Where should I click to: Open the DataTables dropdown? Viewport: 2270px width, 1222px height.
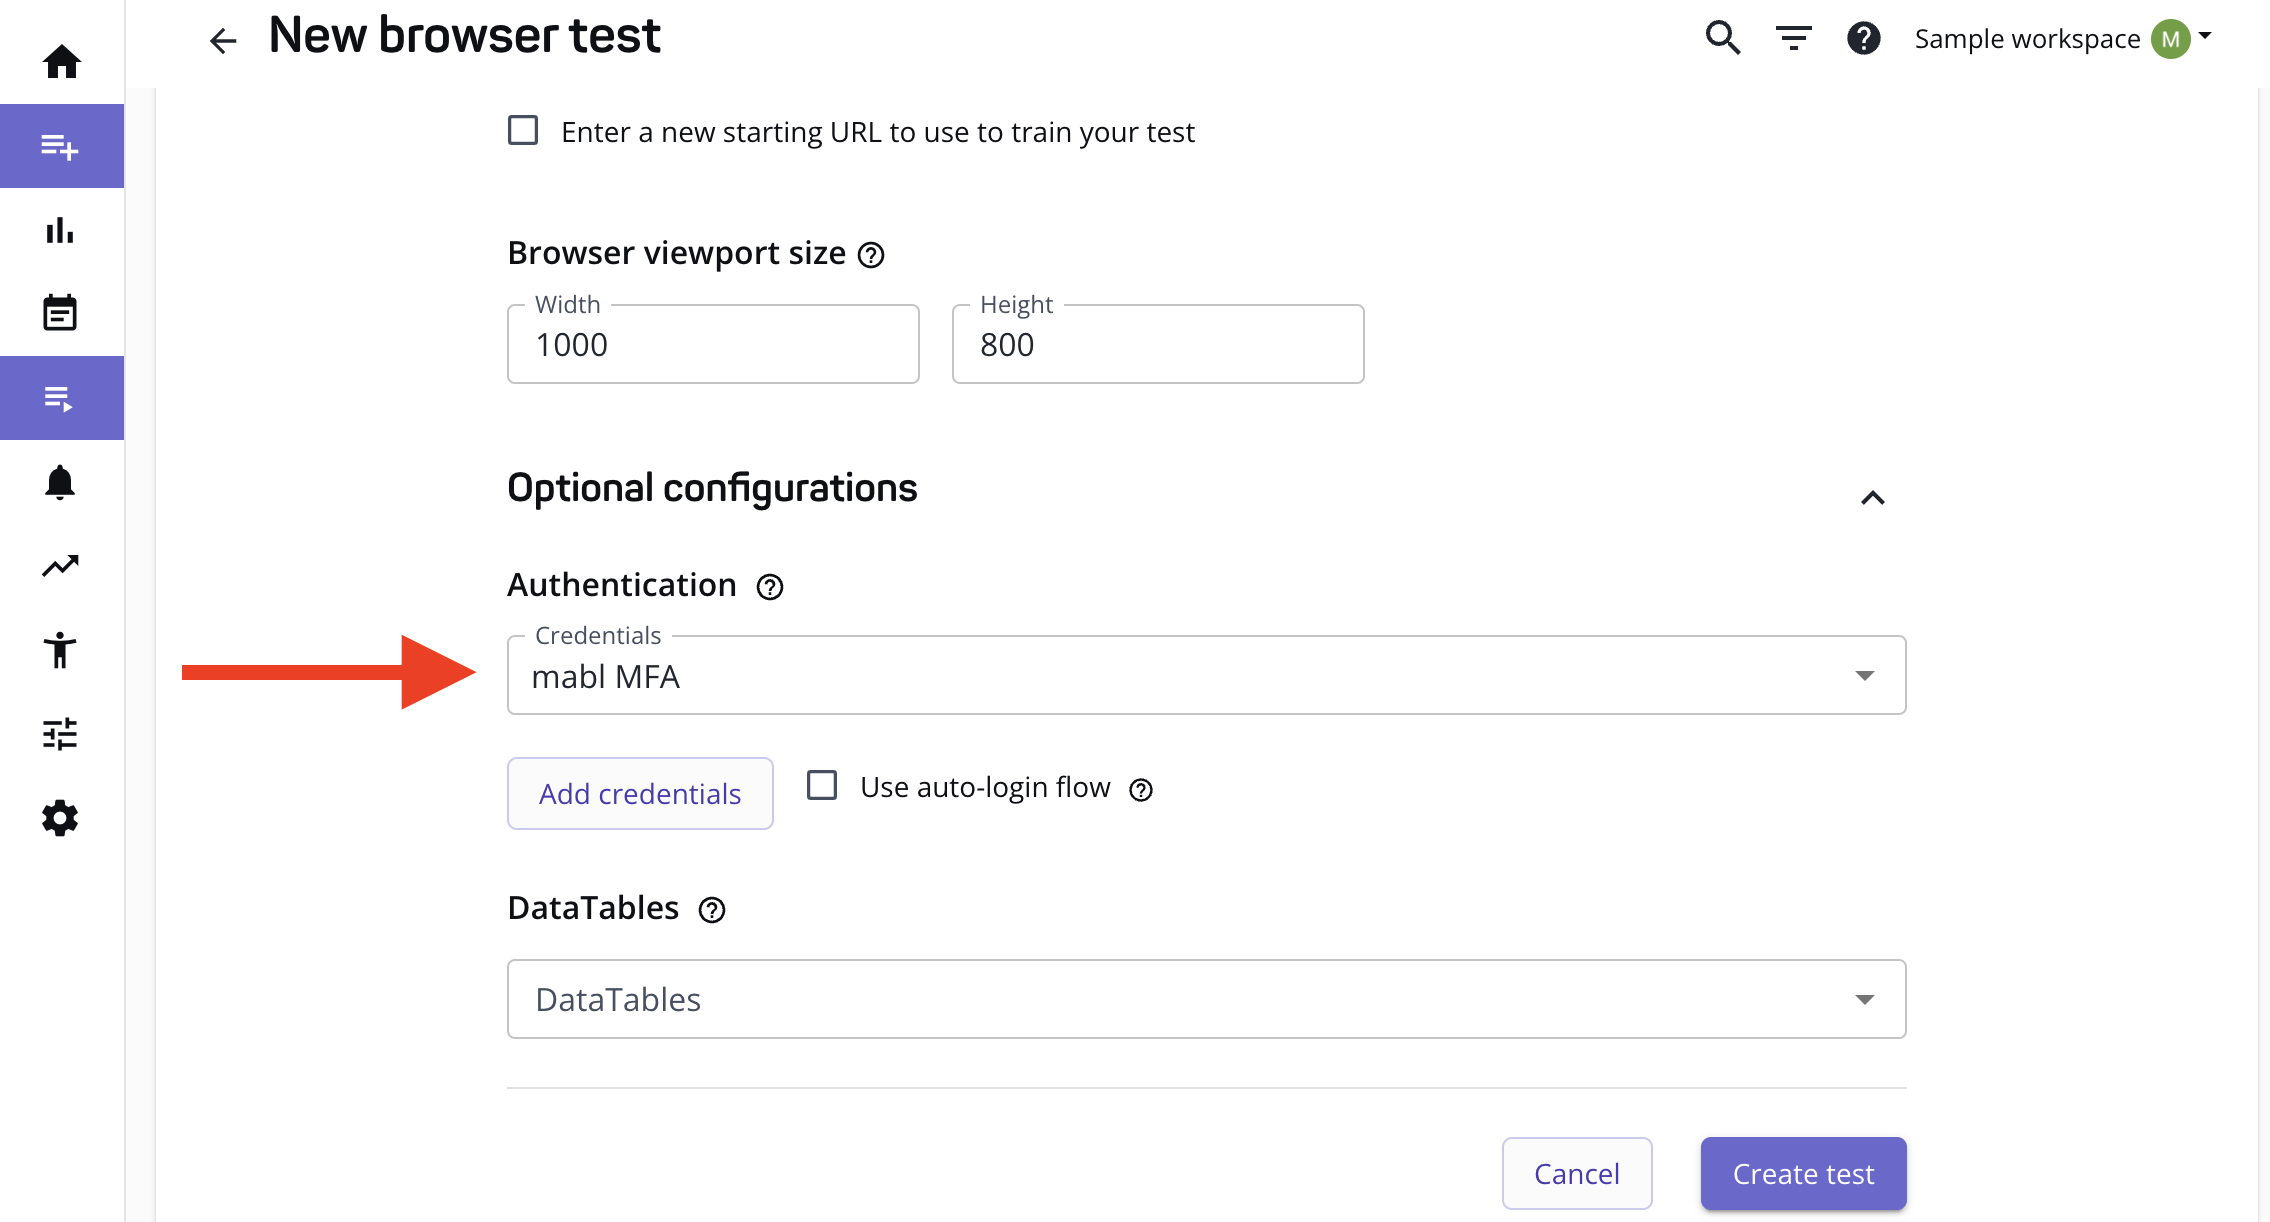click(x=1864, y=998)
